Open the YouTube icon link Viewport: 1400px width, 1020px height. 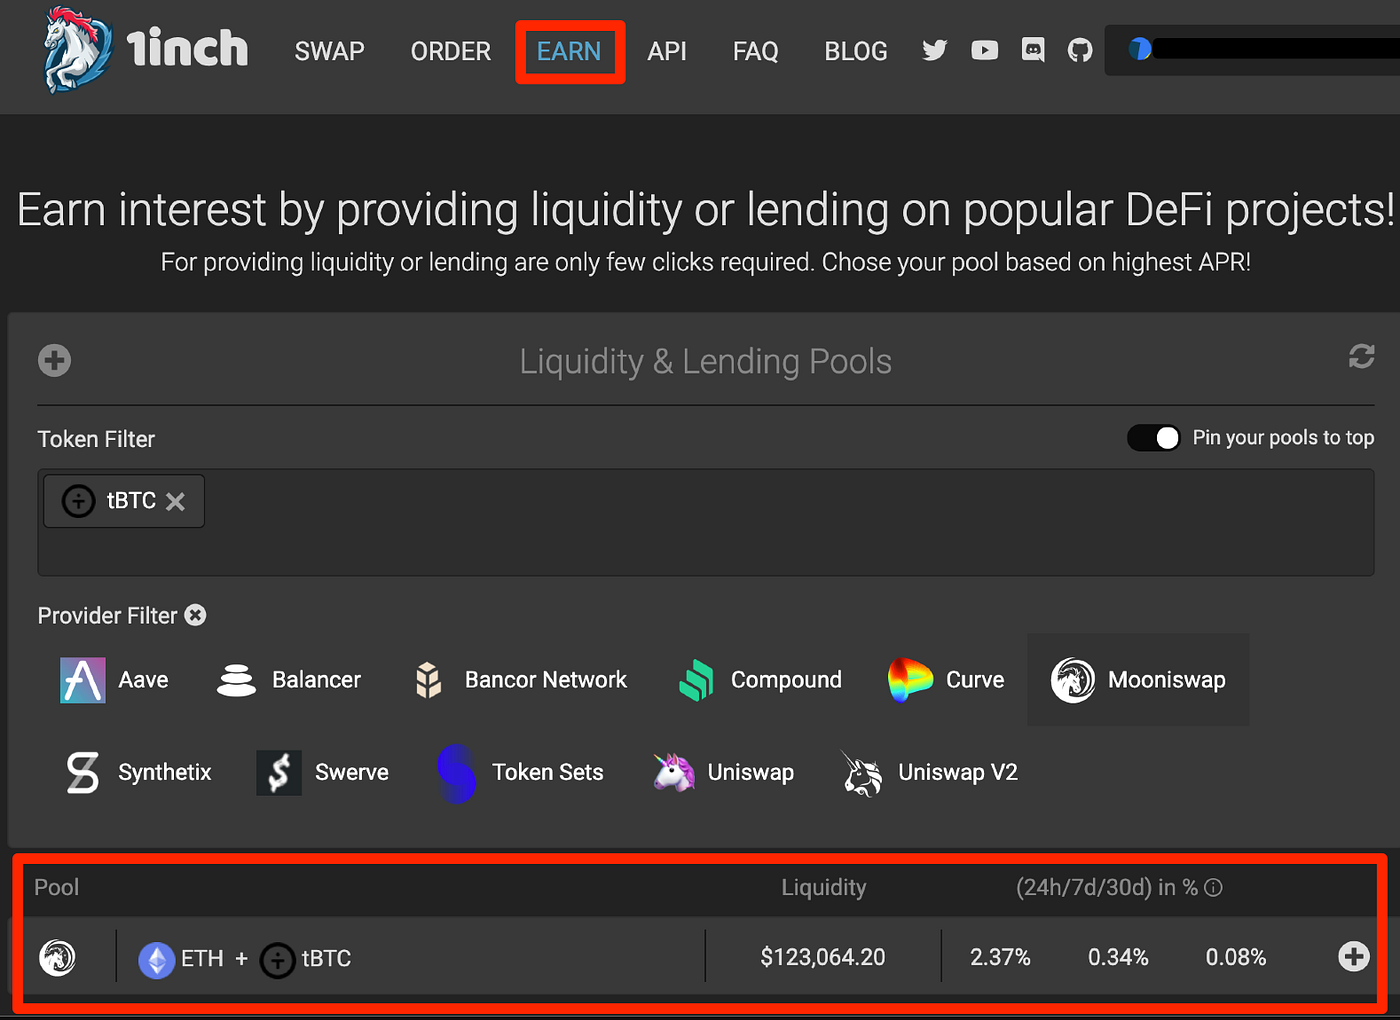pos(984,50)
